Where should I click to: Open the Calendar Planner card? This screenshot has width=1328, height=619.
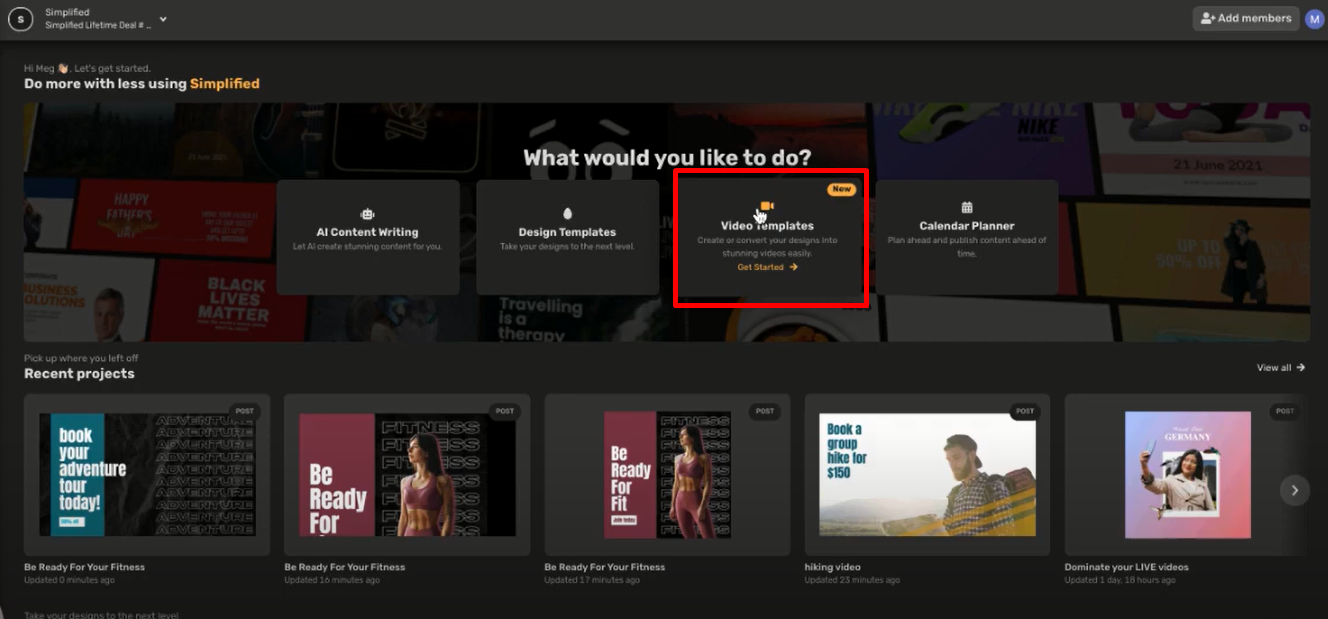tap(967, 237)
